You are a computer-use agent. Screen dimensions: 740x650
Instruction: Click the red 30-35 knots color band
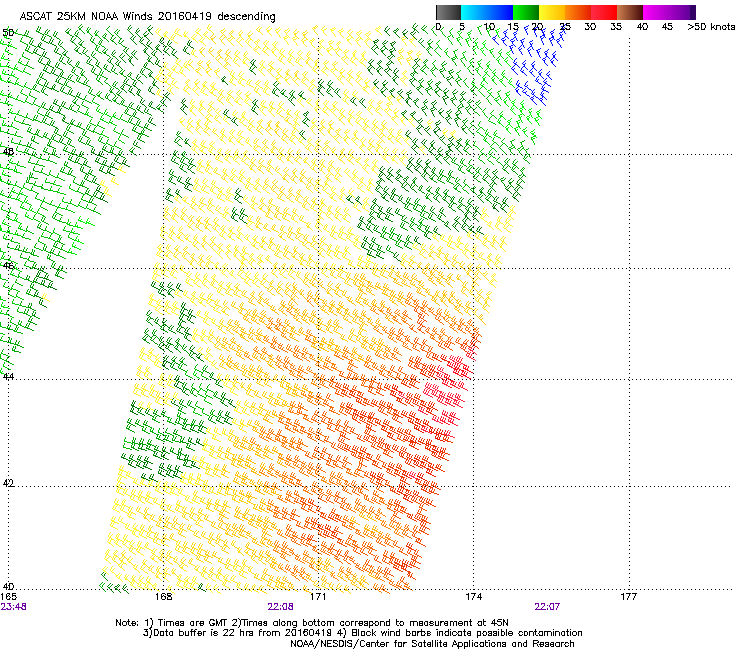(x=604, y=12)
